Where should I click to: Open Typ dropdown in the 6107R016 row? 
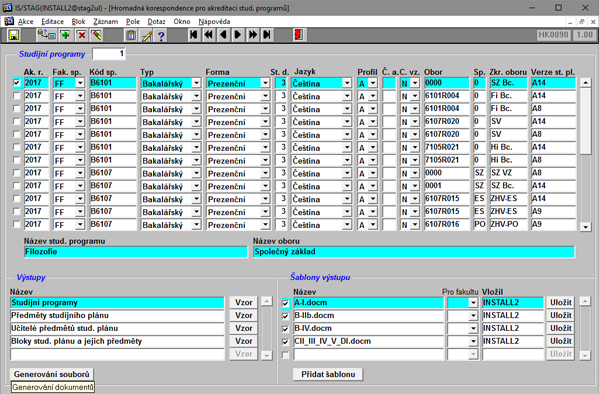pyautogui.click(x=196, y=225)
